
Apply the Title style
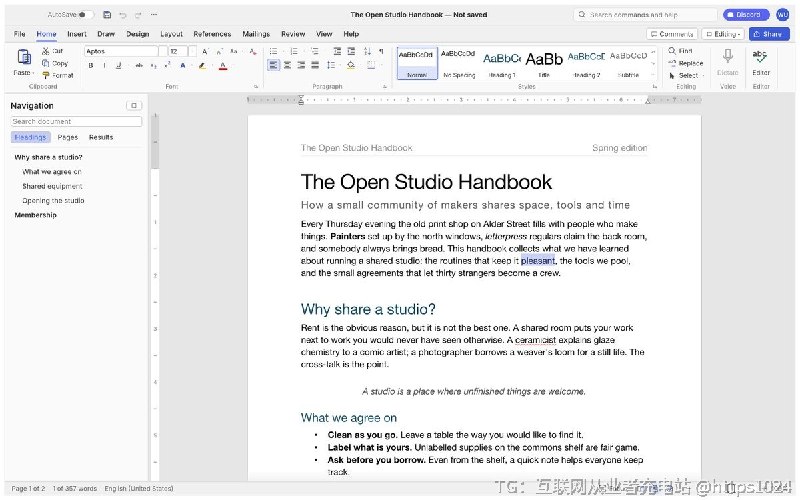pos(544,64)
